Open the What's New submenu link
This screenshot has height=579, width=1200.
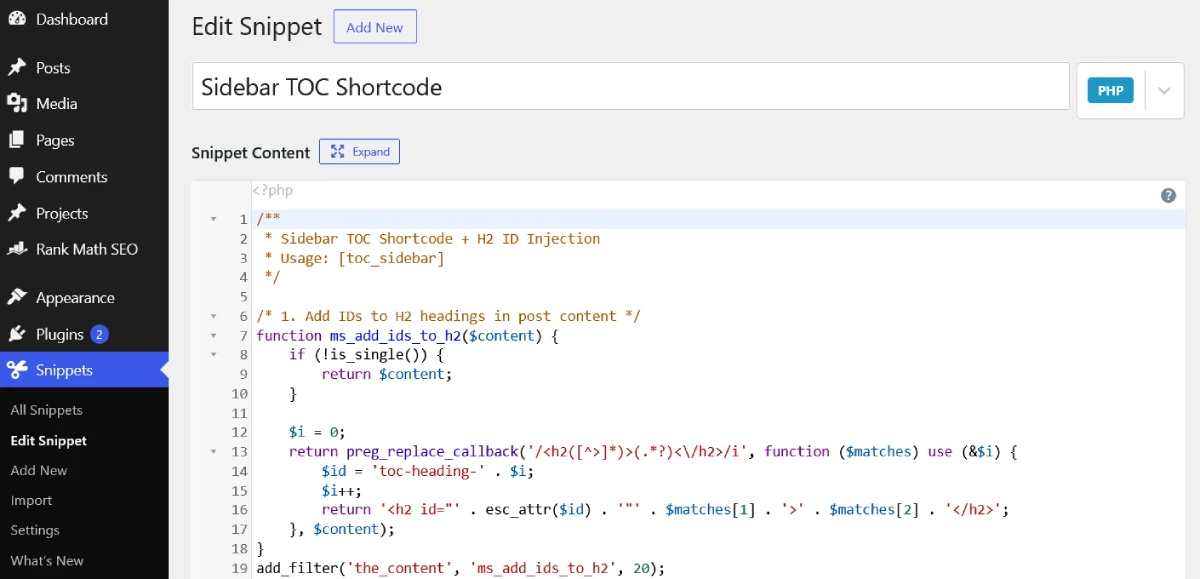point(47,560)
